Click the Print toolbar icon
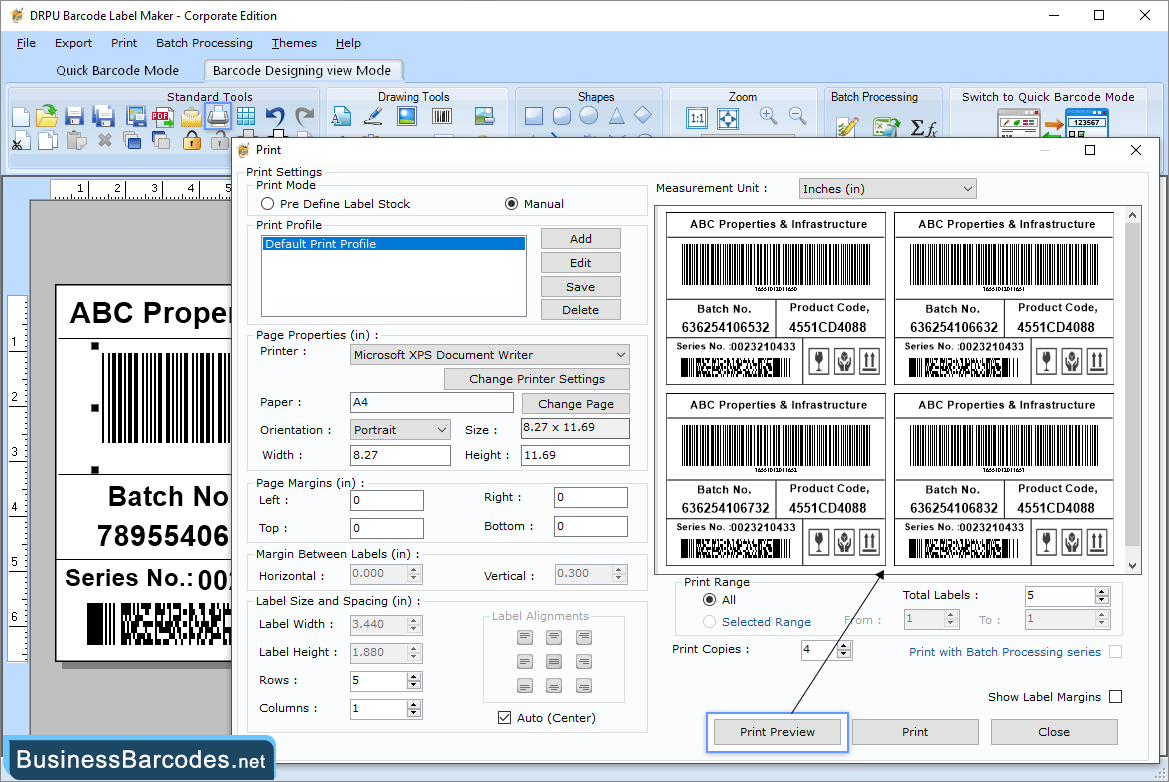This screenshot has width=1169, height=782. point(218,116)
